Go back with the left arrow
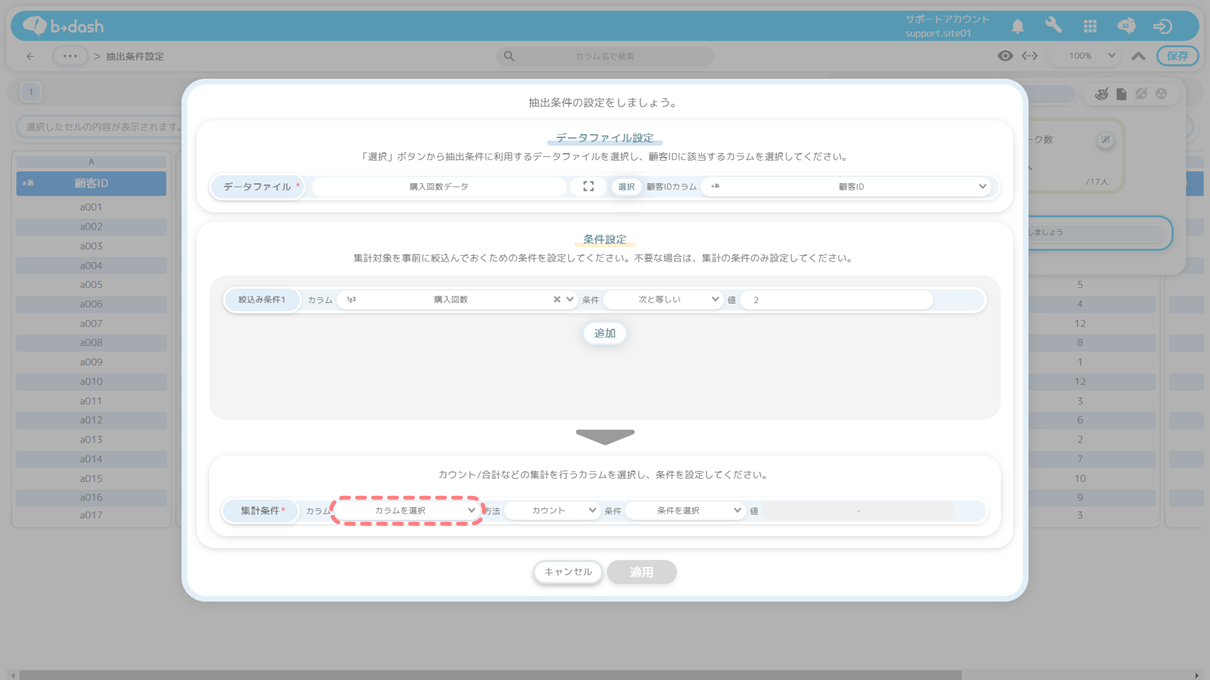Image resolution: width=1210 pixels, height=680 pixels. coord(30,56)
